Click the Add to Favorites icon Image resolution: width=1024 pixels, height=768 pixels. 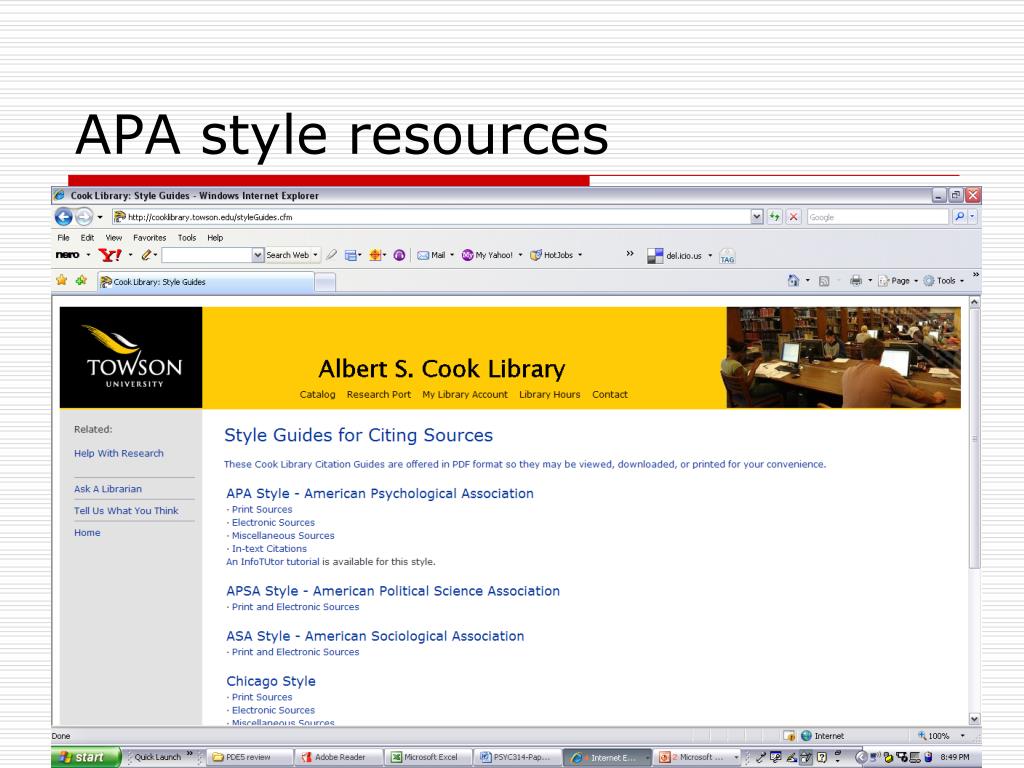coord(81,281)
